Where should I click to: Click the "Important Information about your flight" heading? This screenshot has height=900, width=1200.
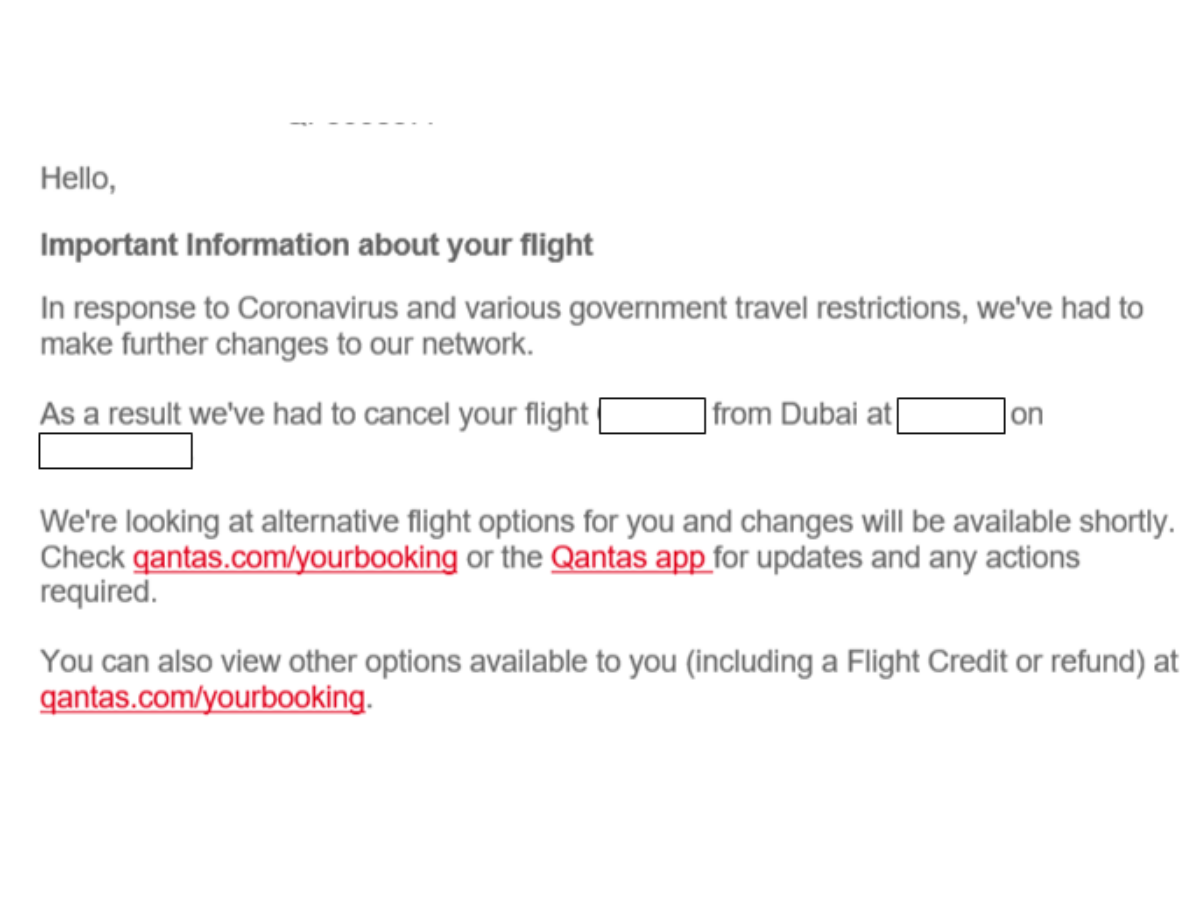click(x=316, y=245)
